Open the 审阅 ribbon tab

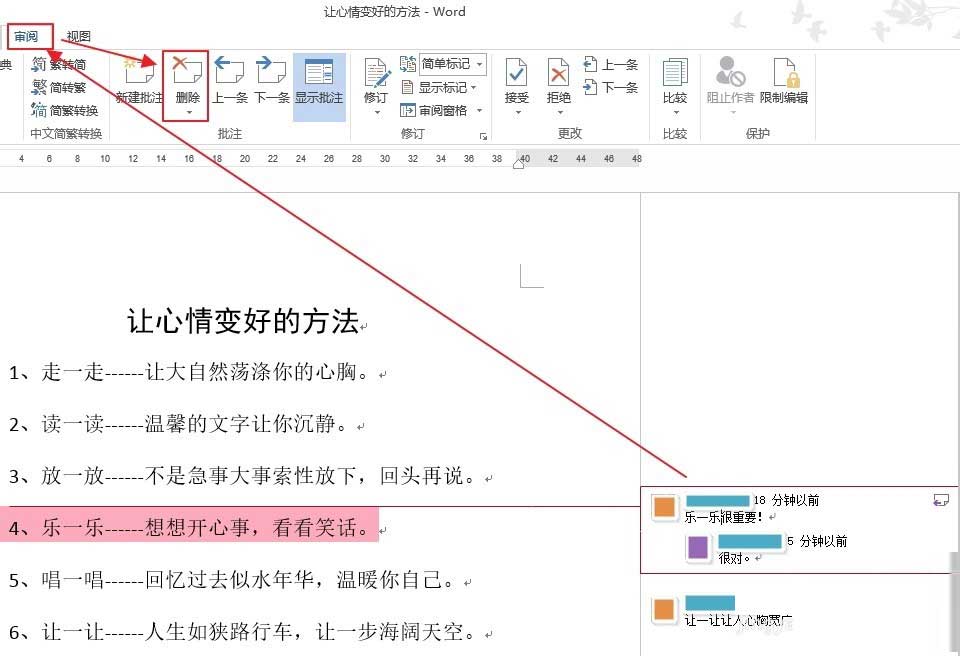[x=26, y=37]
